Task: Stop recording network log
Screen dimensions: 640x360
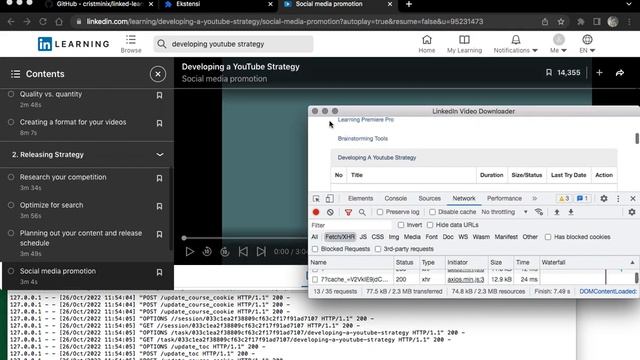Action: [x=316, y=212]
